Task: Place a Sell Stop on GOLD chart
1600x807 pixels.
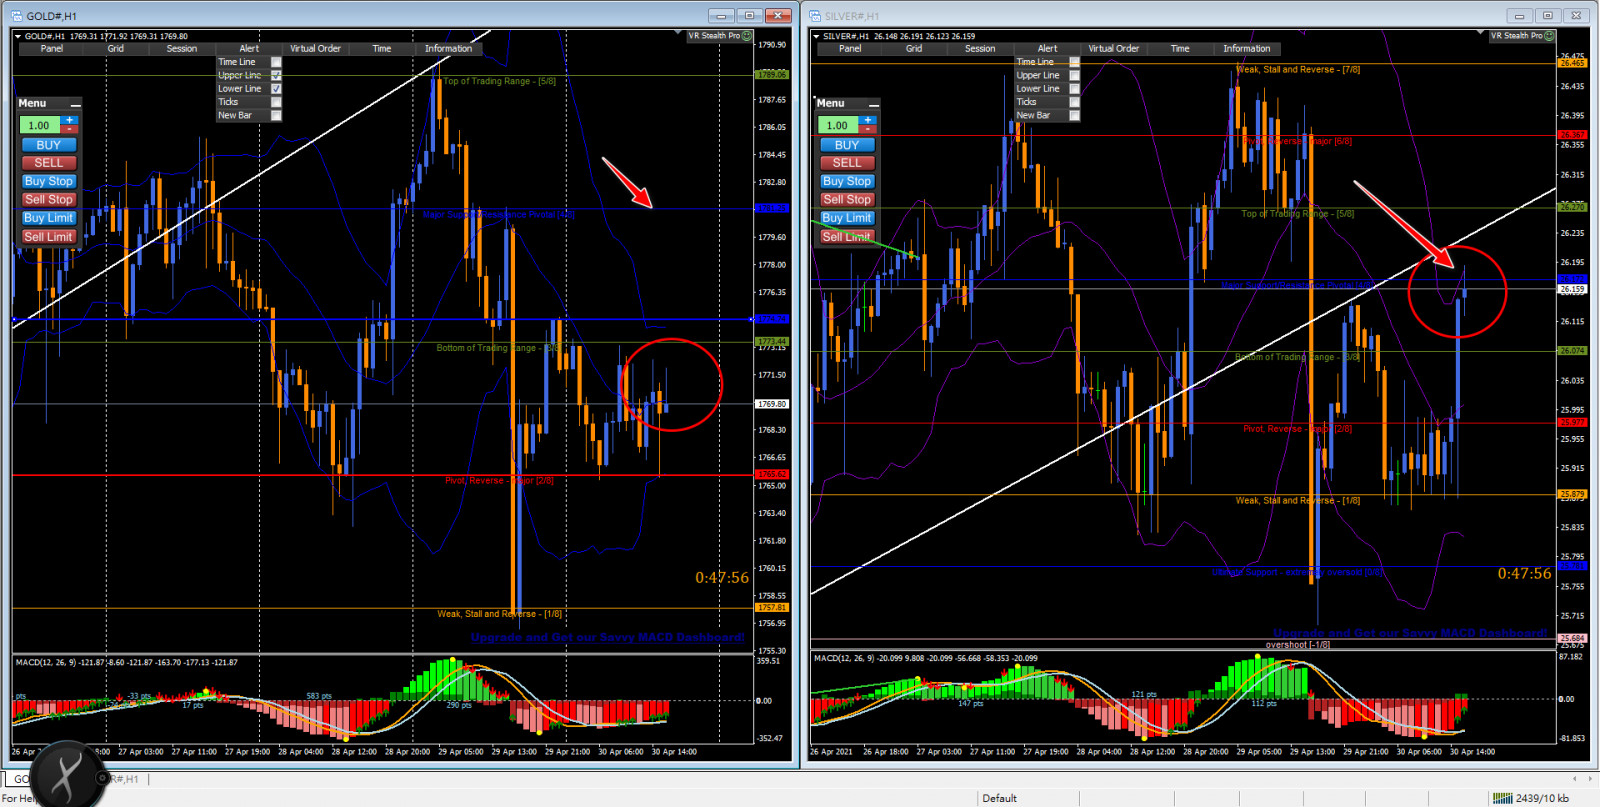Action: (49, 200)
